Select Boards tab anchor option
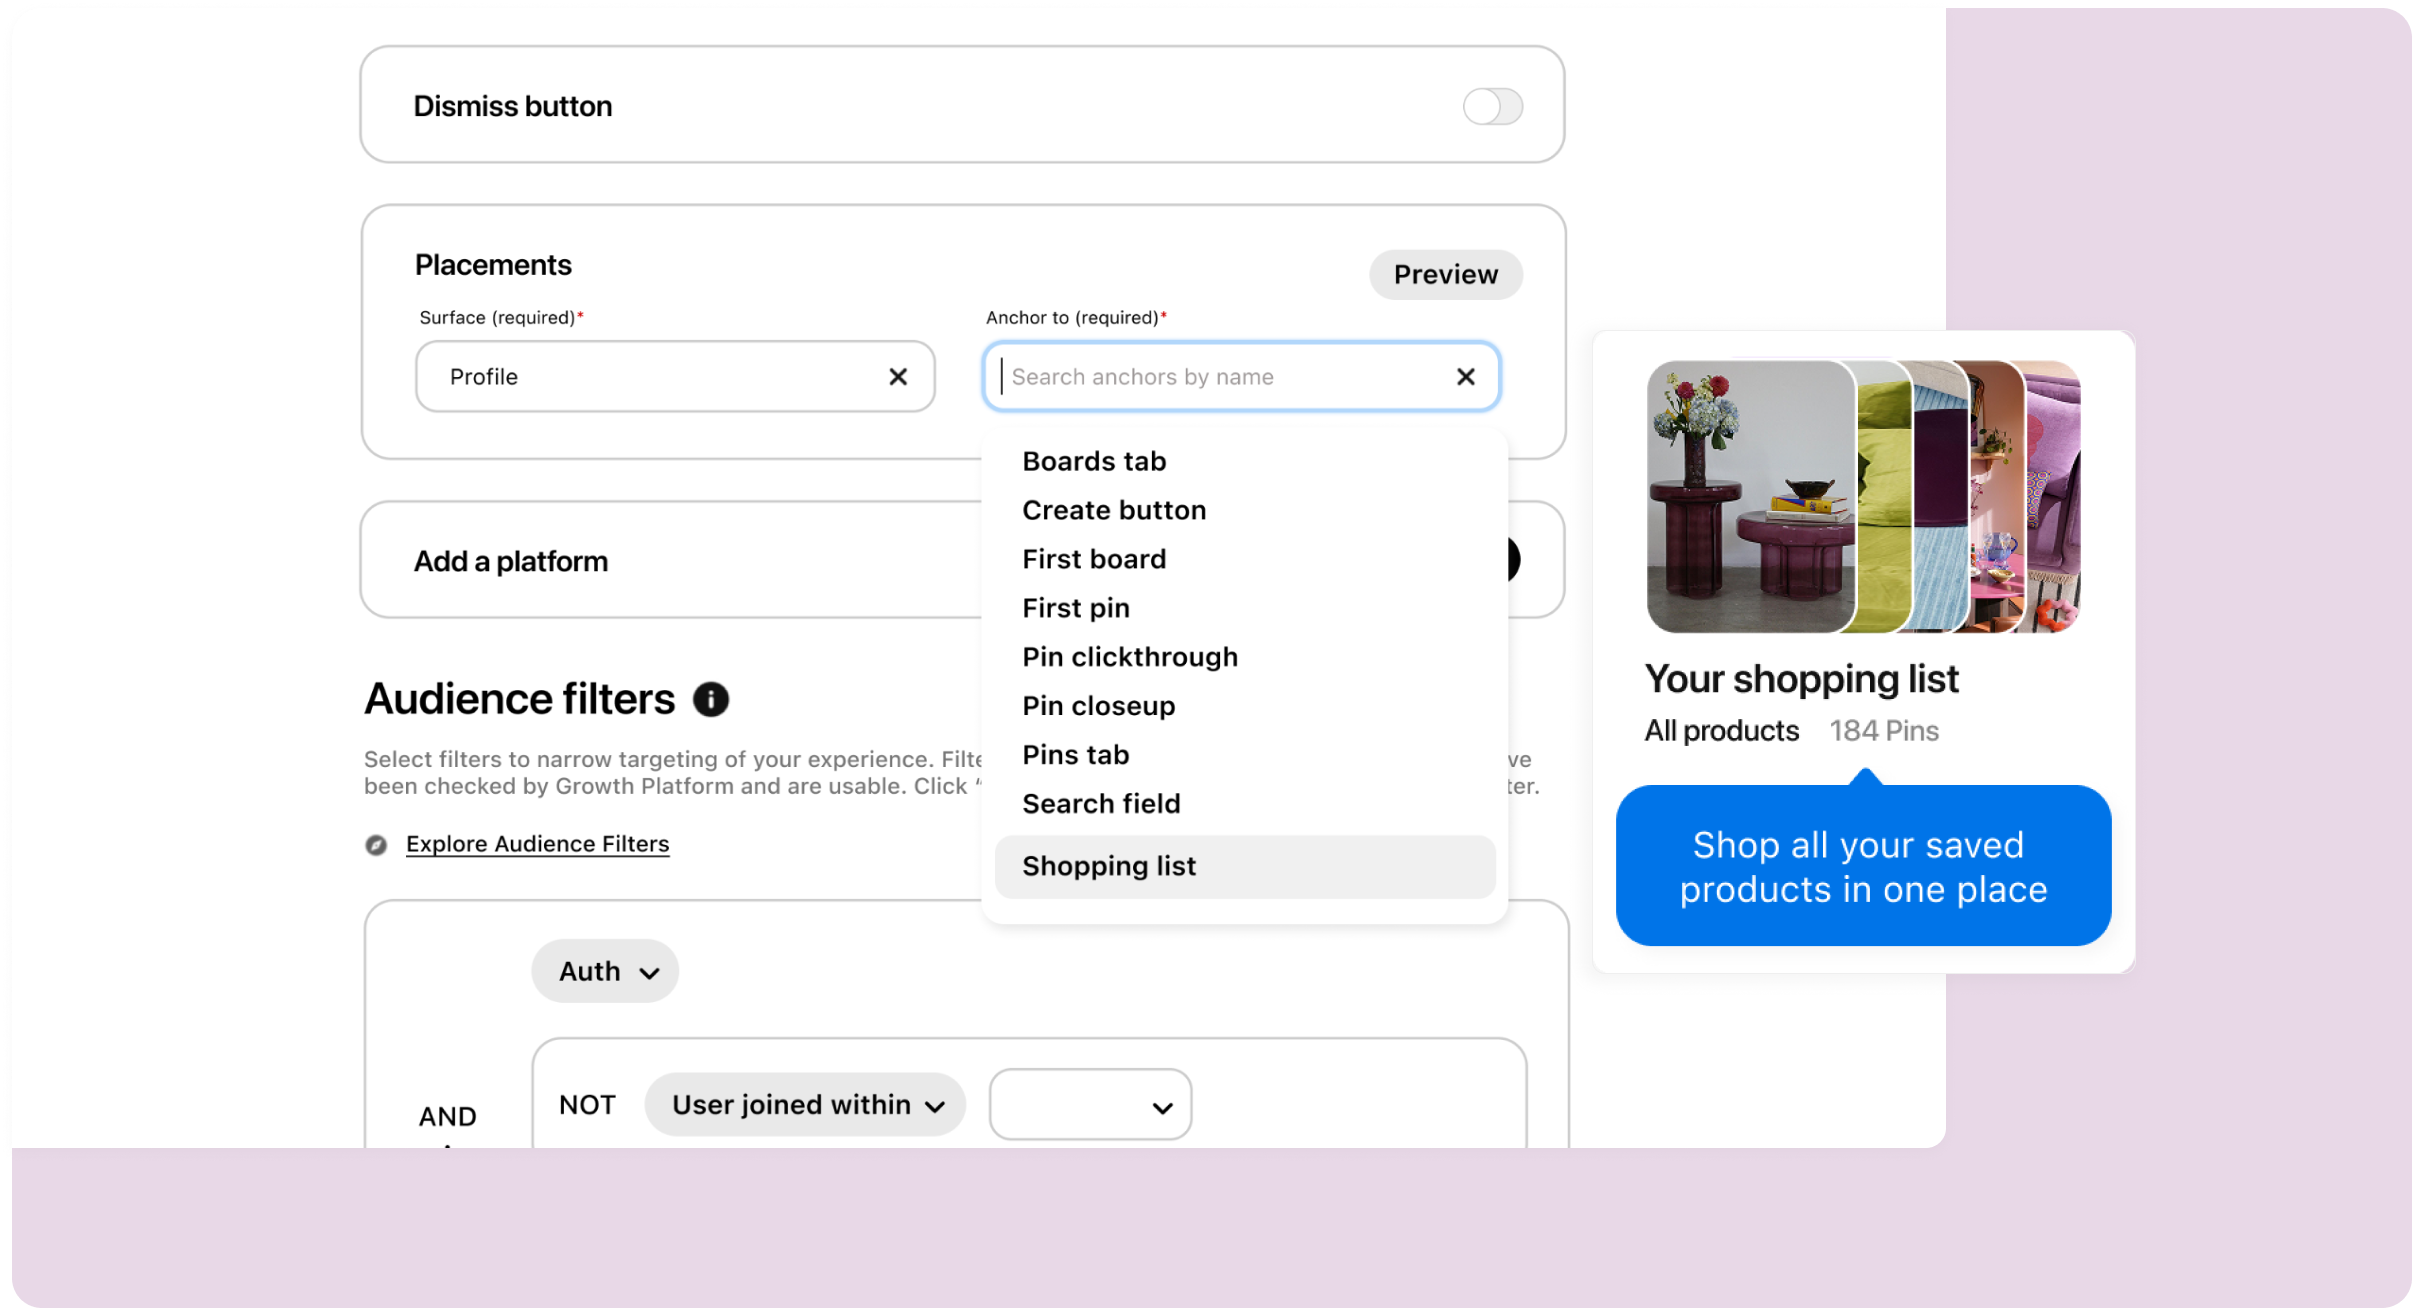Image resolution: width=2412 pixels, height=1308 pixels. click(x=1094, y=461)
